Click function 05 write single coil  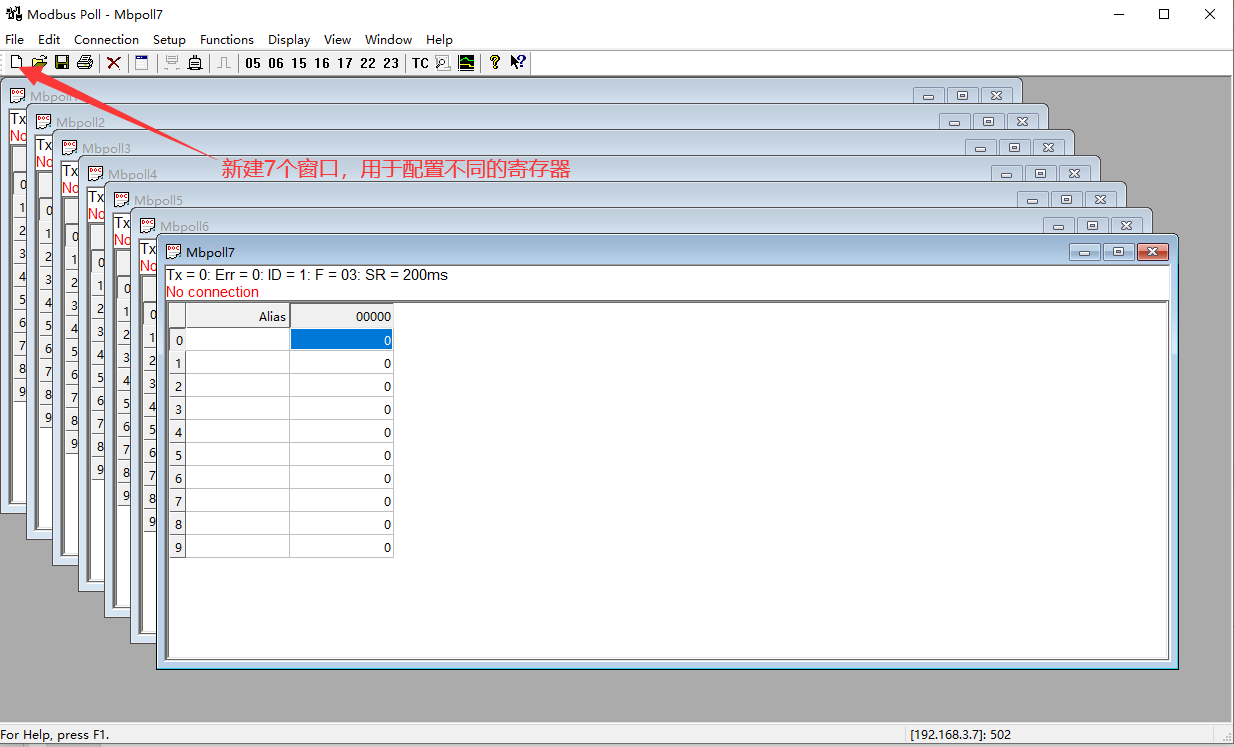(253, 63)
